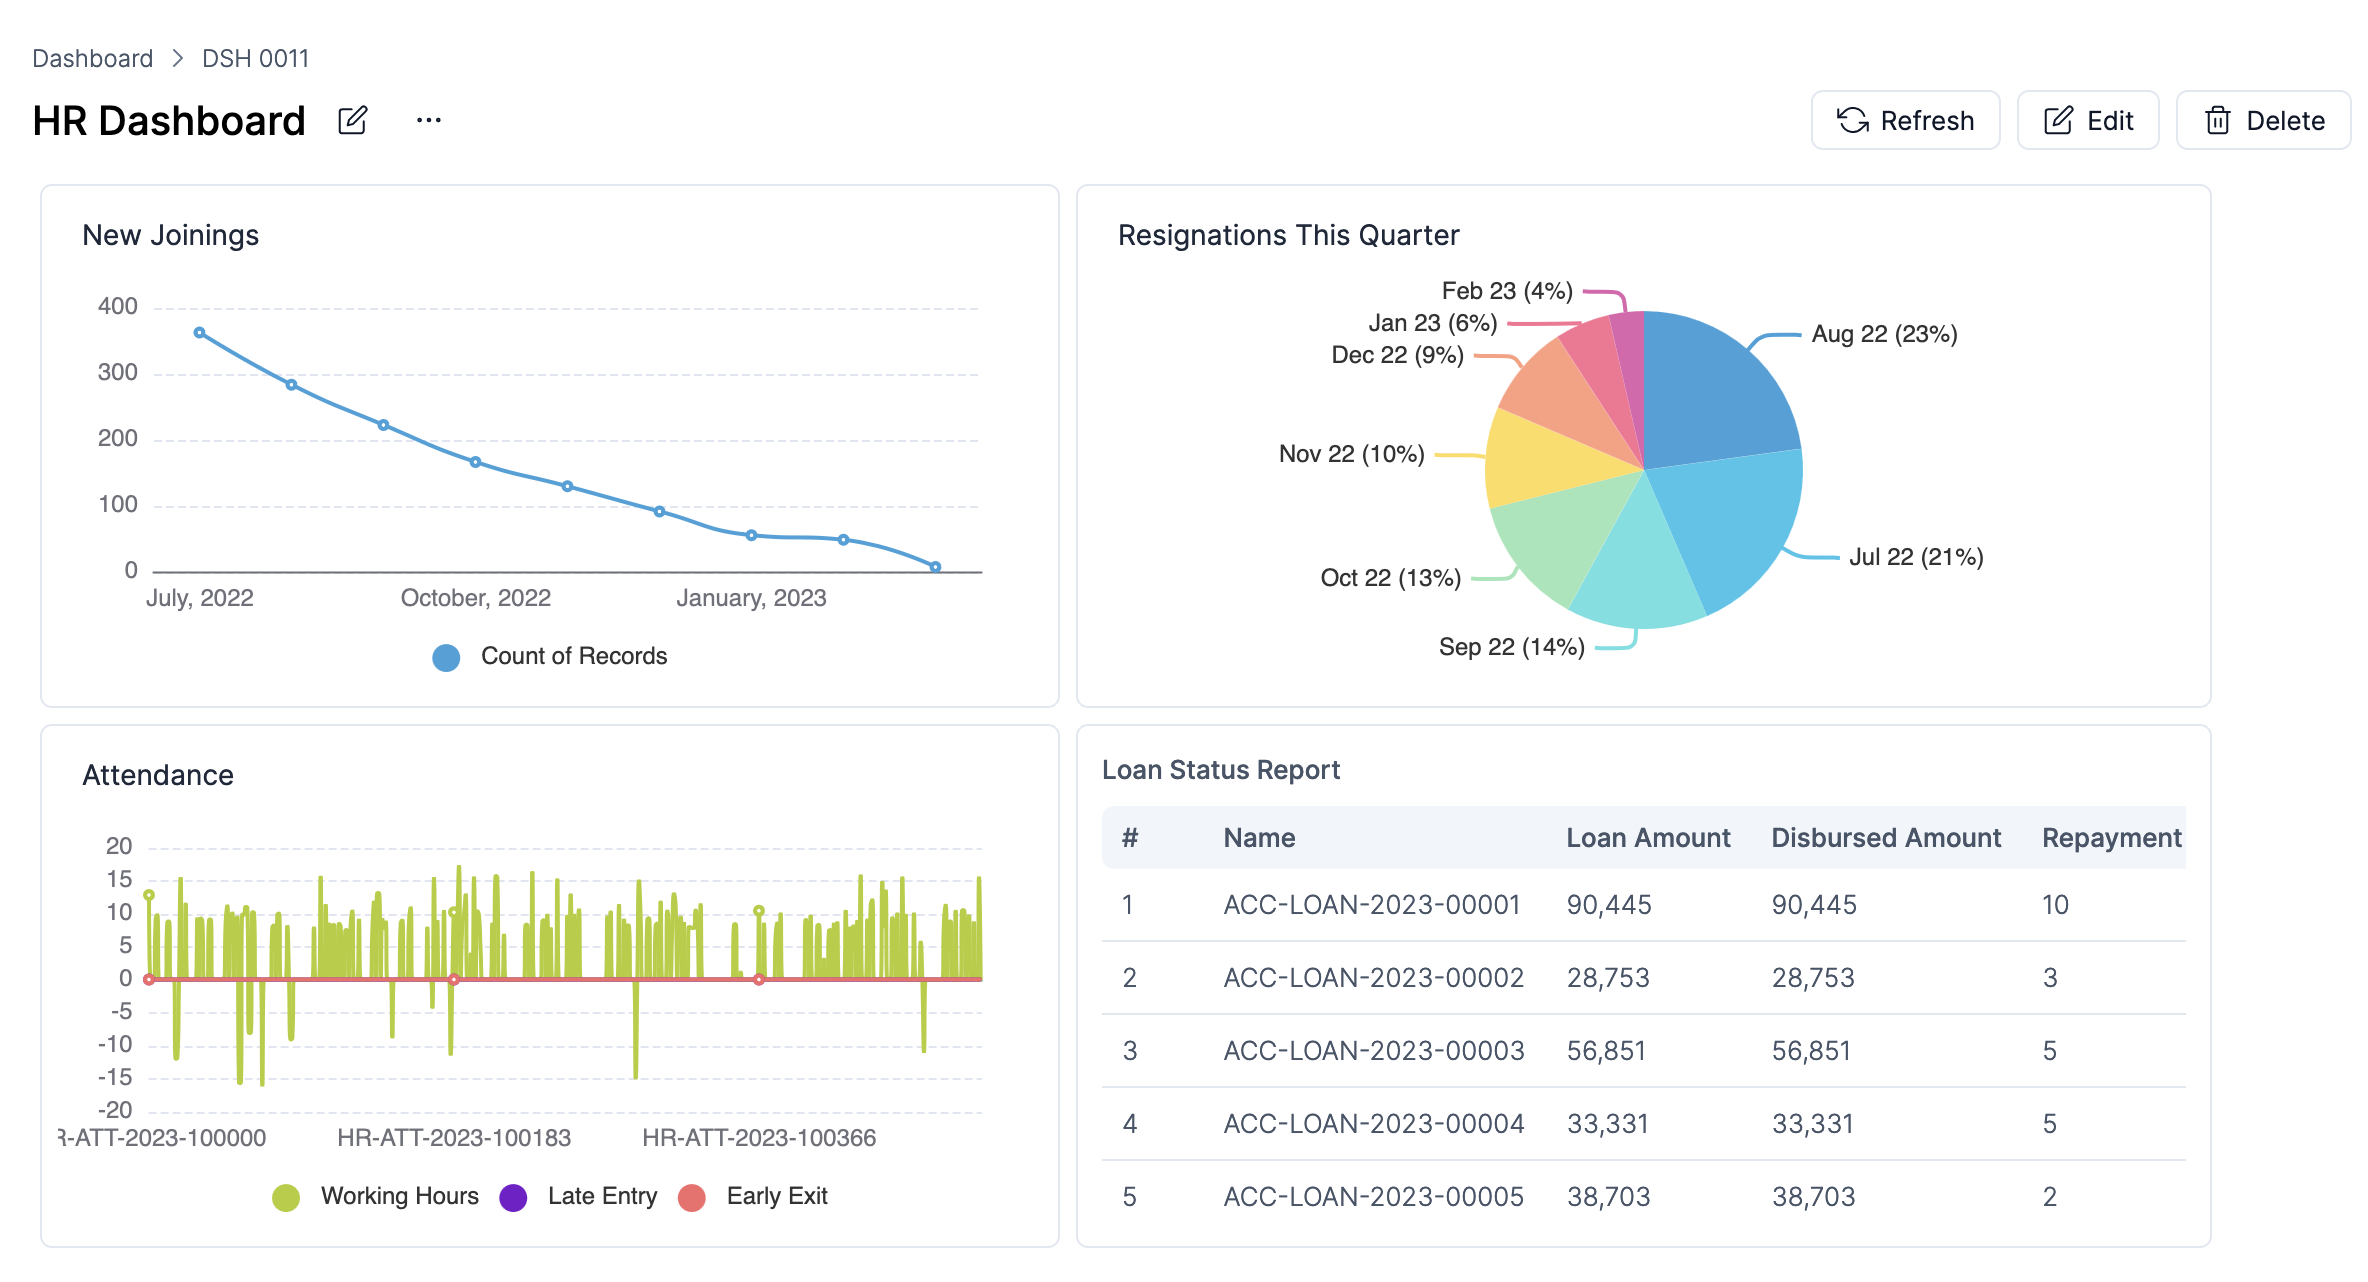Click the Refresh button

(1905, 121)
